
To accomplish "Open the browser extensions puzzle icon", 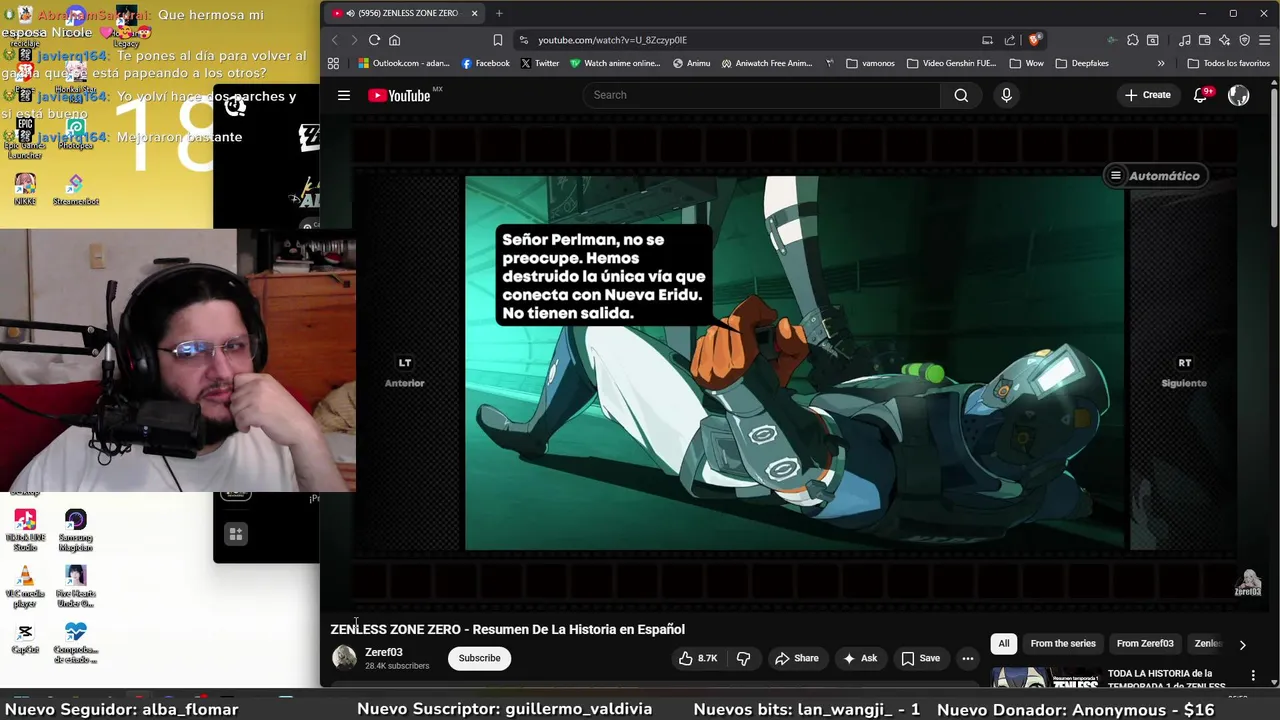I will [x=1132, y=40].
